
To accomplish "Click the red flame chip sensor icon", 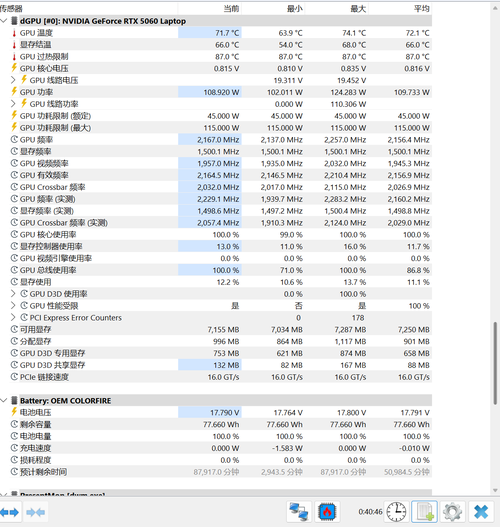I will 327,512.
